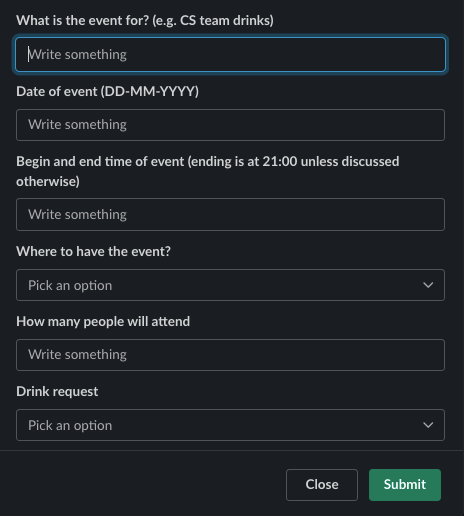Click the 'Begin and end time of event' label

(x=100, y=162)
